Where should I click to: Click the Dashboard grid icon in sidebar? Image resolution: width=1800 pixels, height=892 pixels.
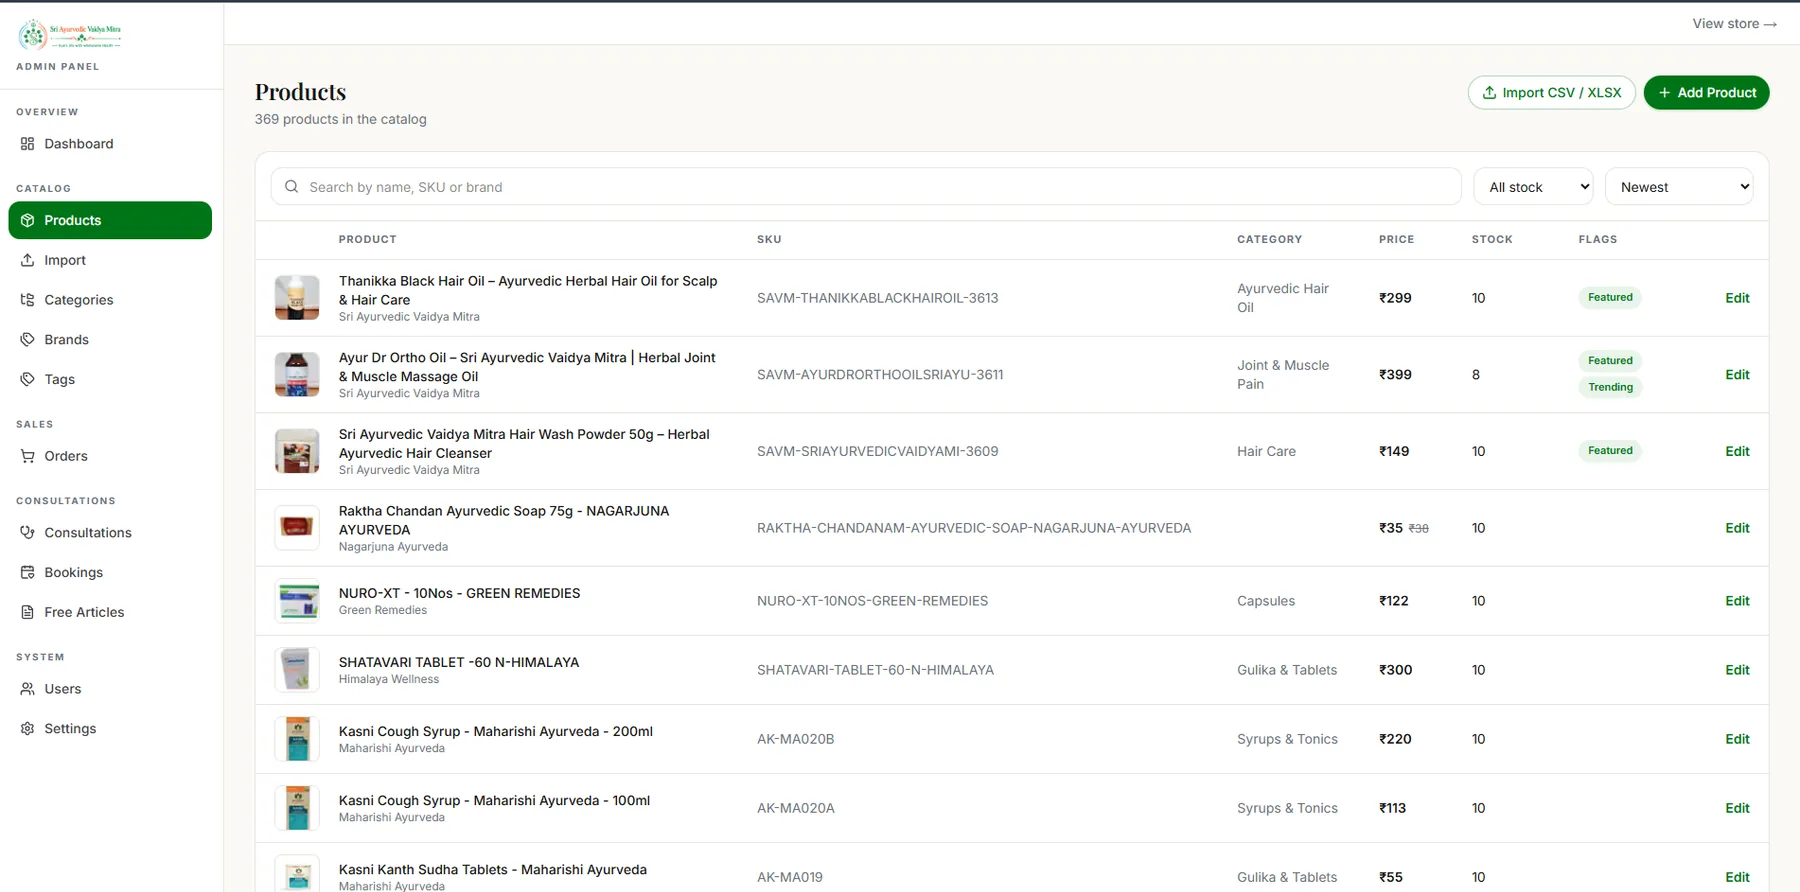pos(27,144)
